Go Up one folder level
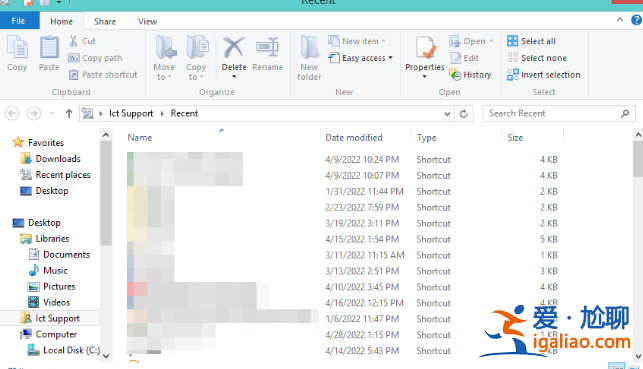643x369 pixels. tap(69, 113)
